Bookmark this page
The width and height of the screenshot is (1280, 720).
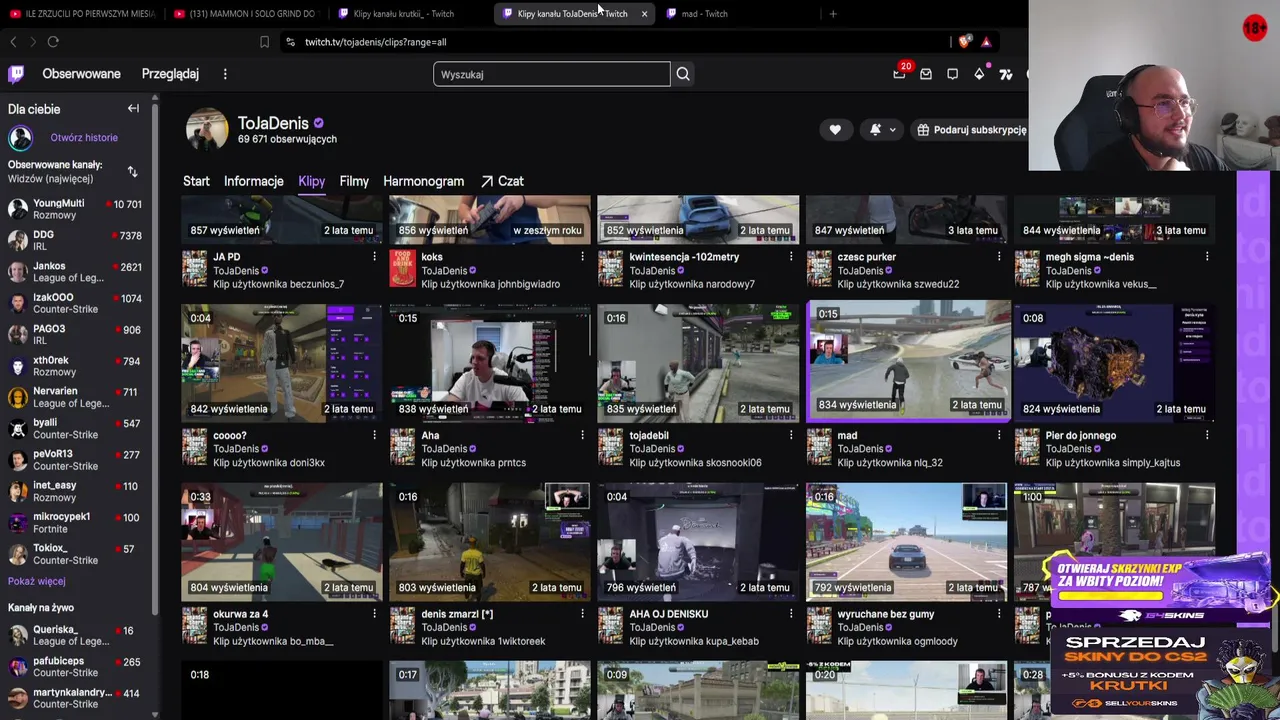(x=264, y=42)
